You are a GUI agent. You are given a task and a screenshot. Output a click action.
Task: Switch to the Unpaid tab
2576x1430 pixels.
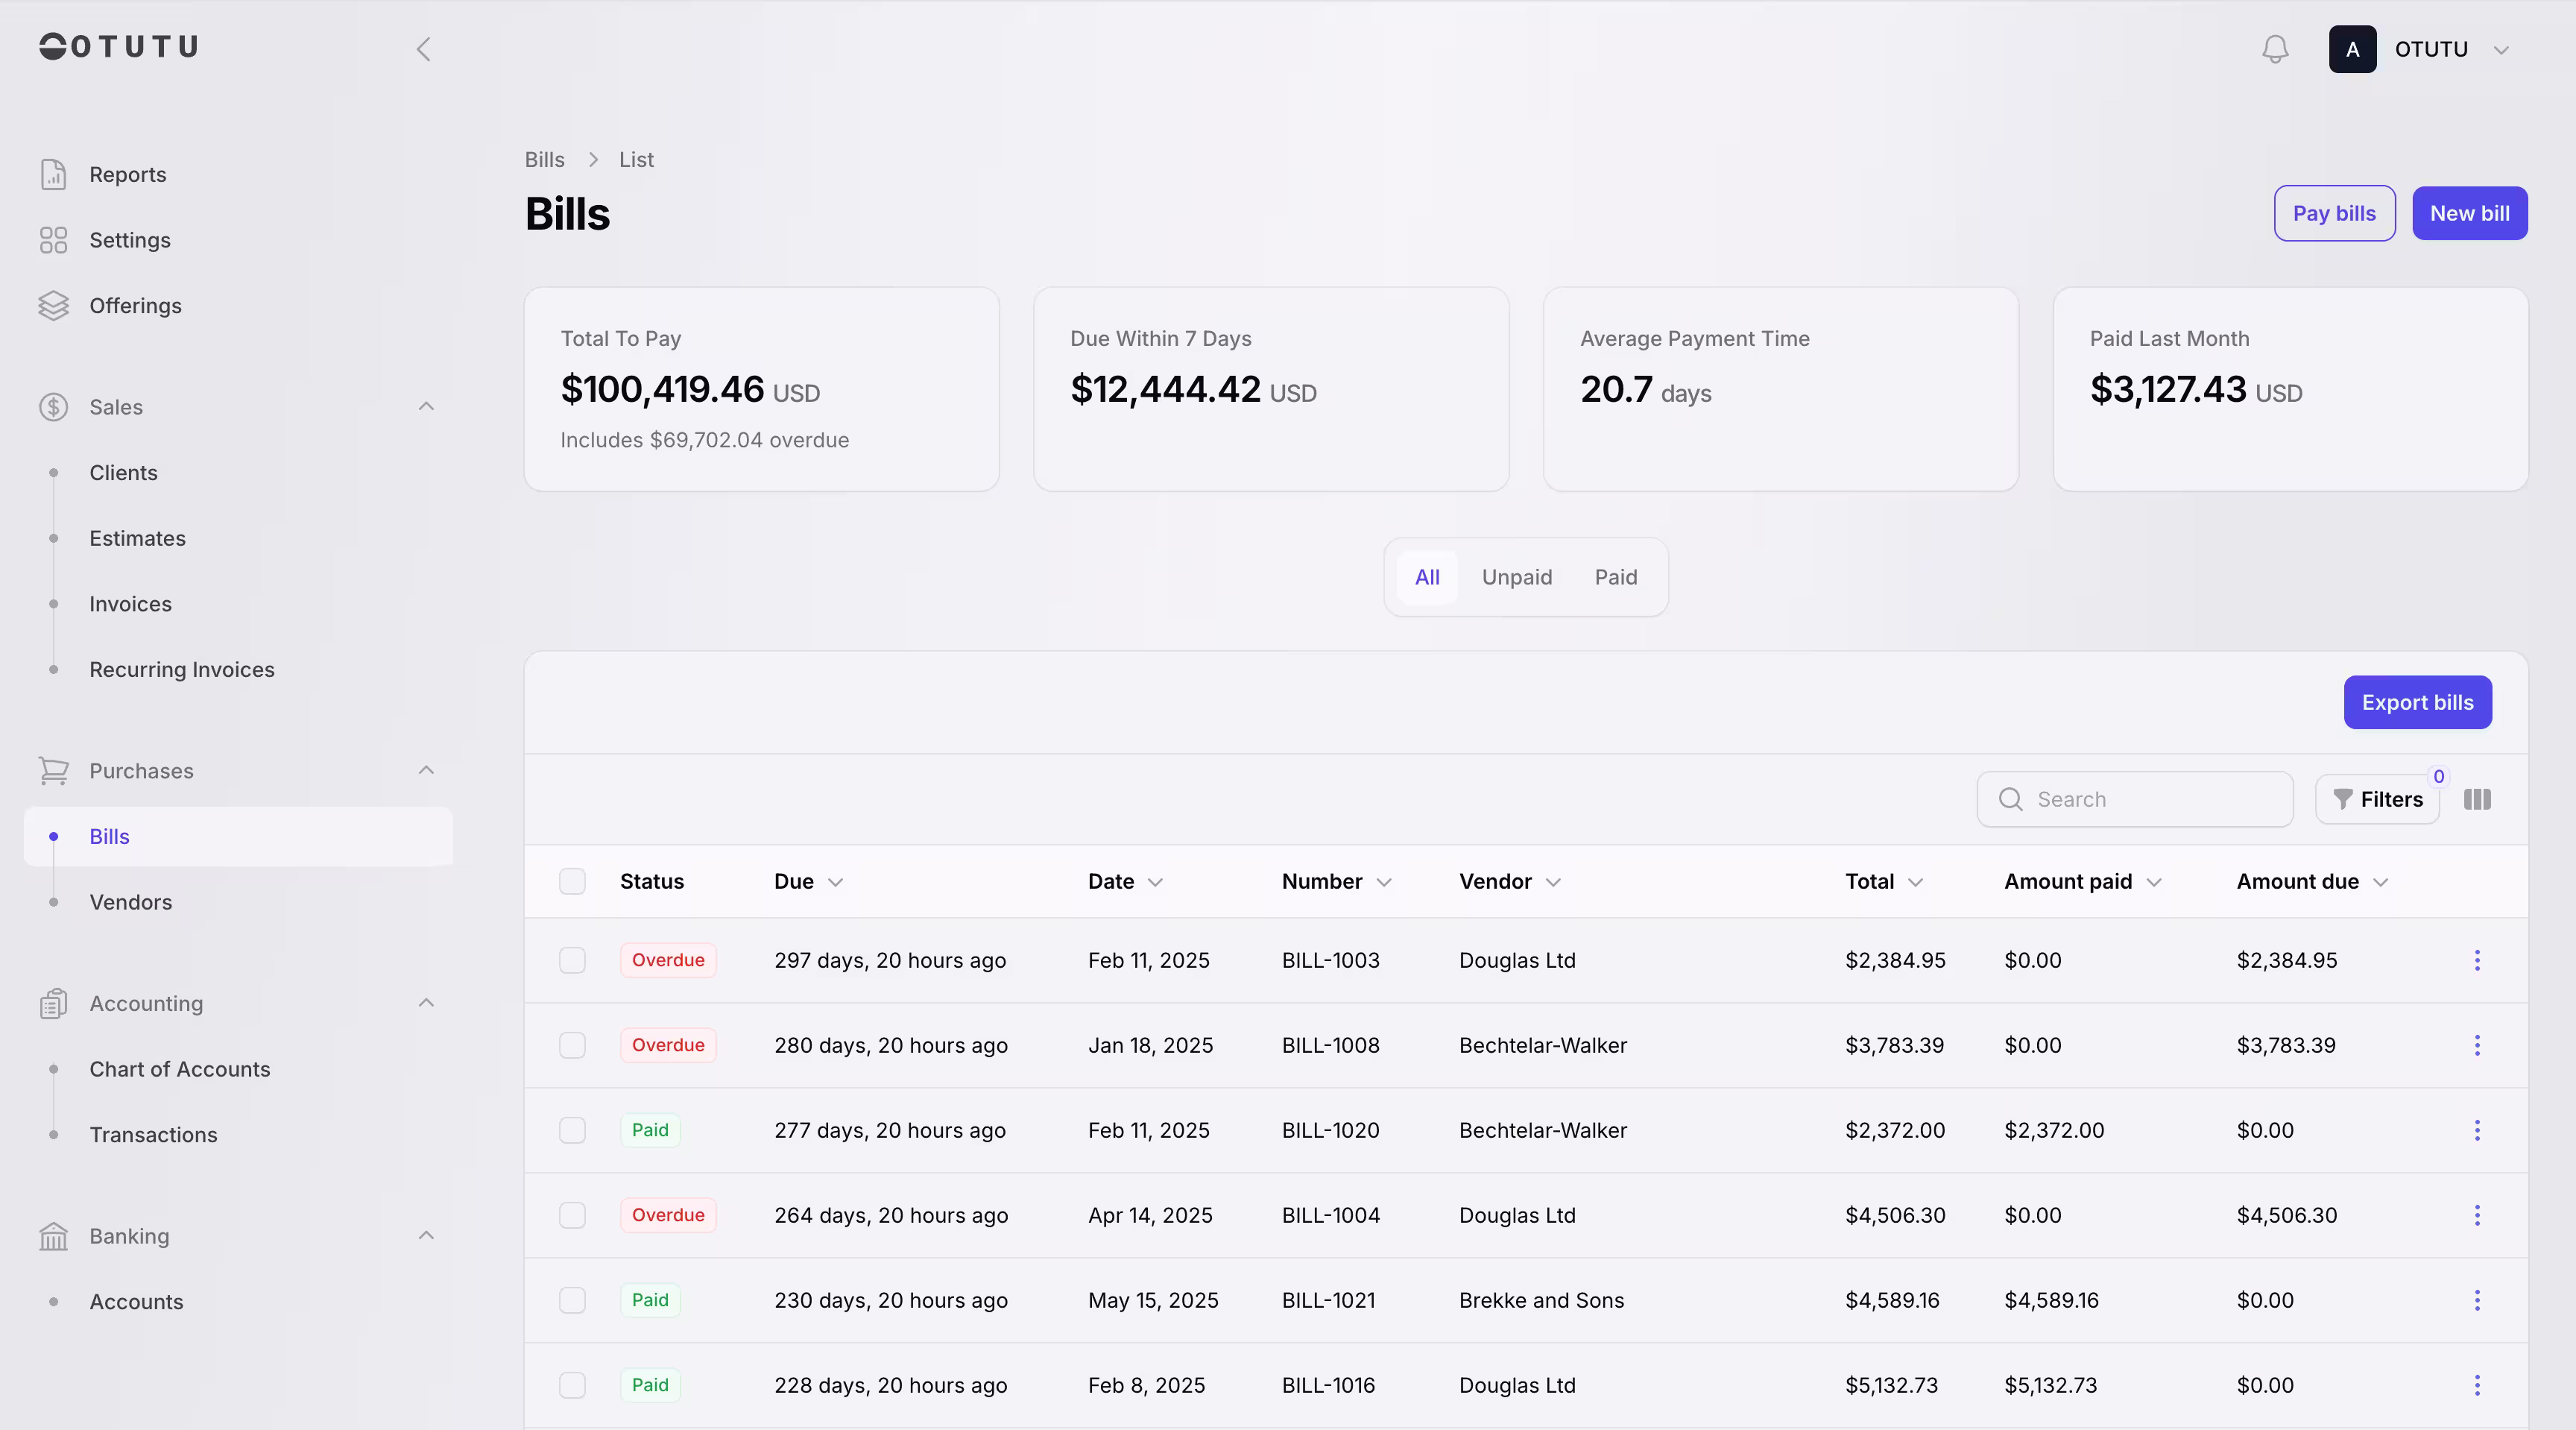1516,576
